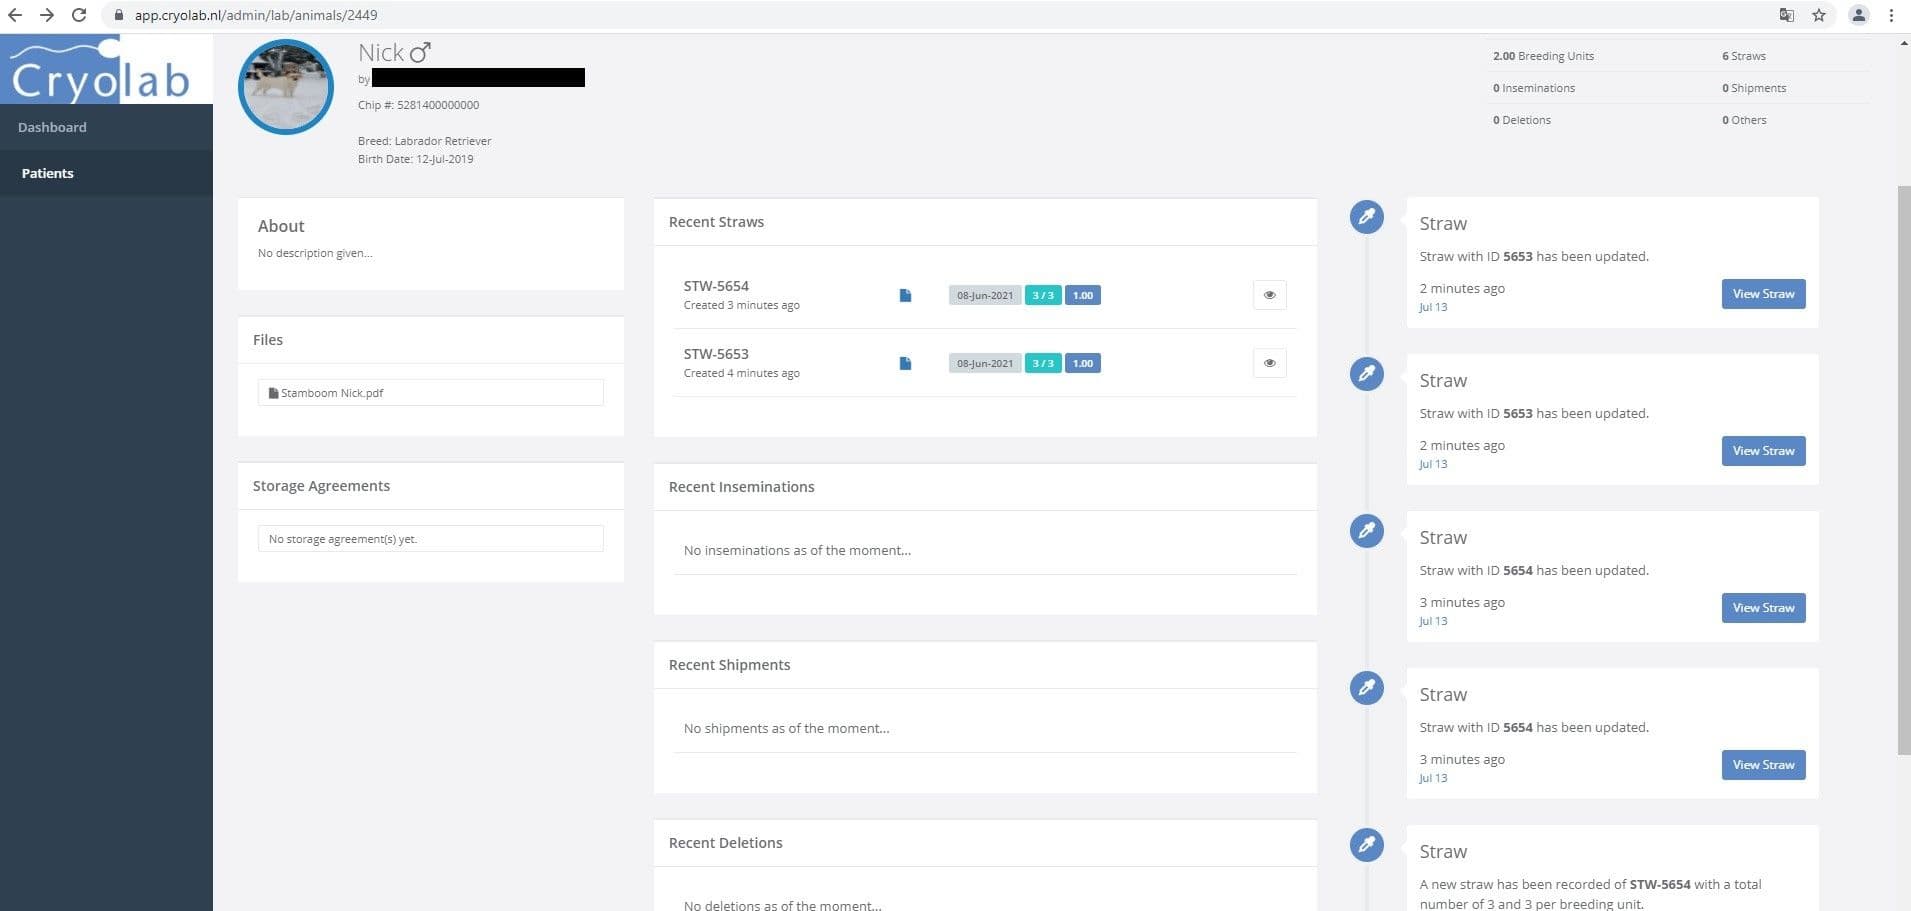The image size is (1911, 911).
Task: Click the browser address bar URL
Action: click(256, 15)
